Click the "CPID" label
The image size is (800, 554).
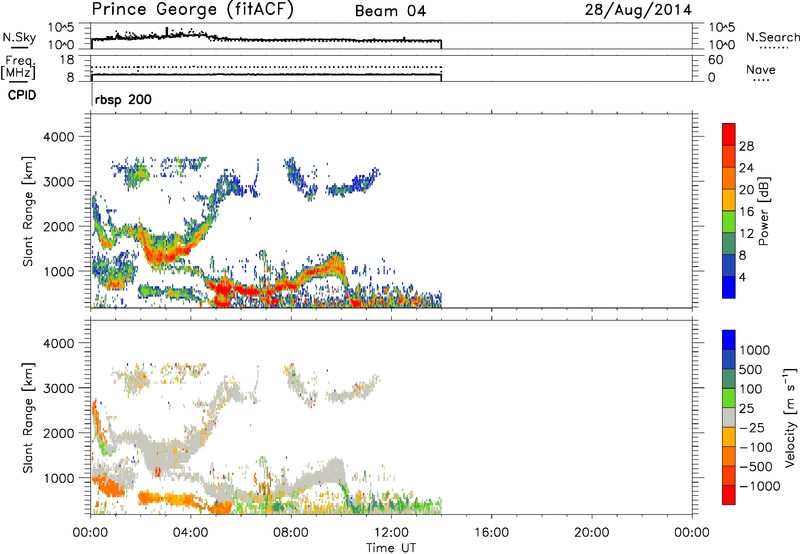coord(22,95)
